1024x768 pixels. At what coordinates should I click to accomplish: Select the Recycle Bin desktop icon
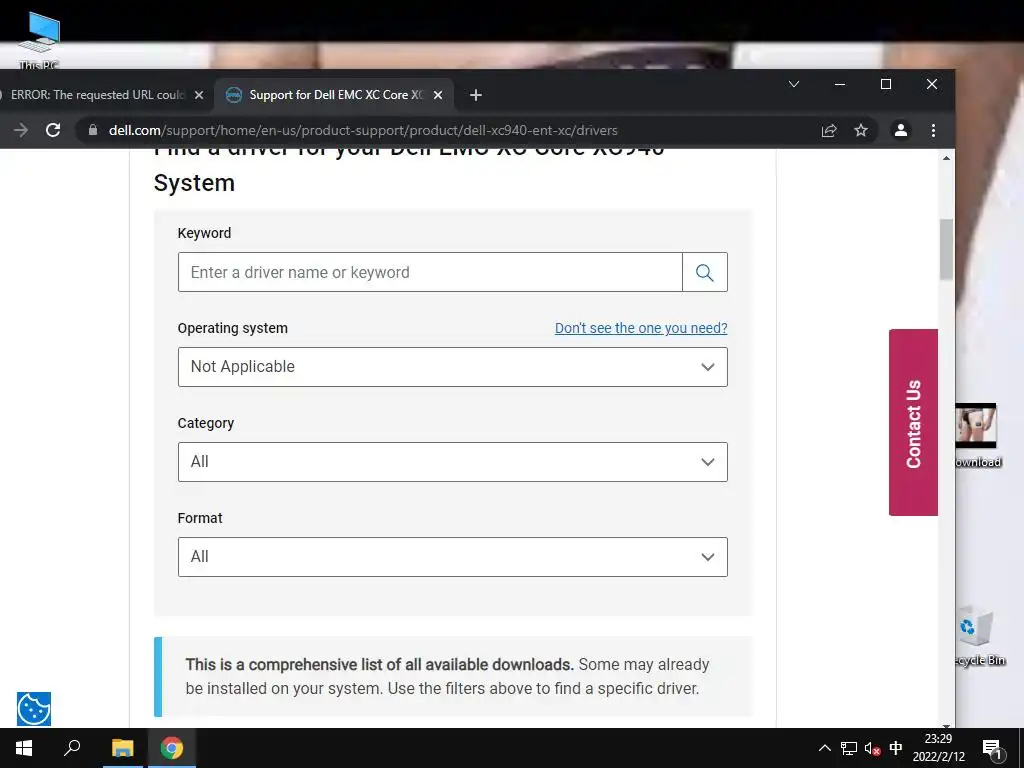tap(980, 635)
